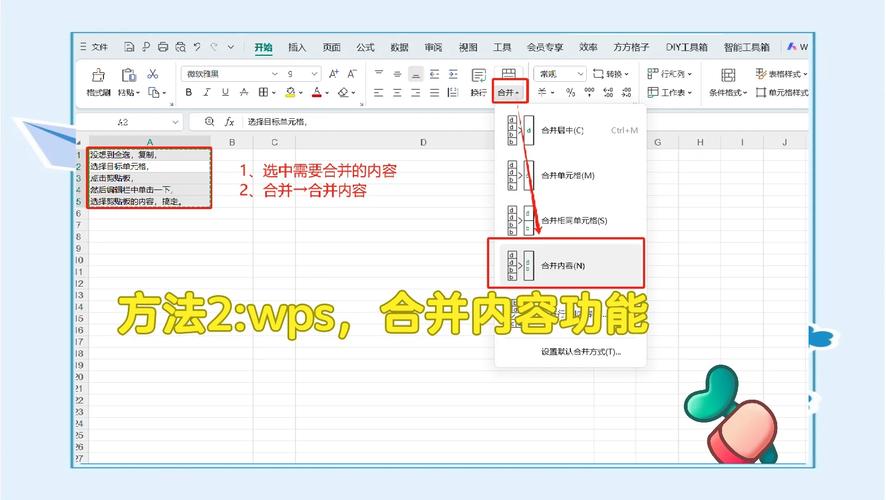Screen dimensions: 886x500
Task: Align text to bottom of cell
Action: tap(416, 74)
